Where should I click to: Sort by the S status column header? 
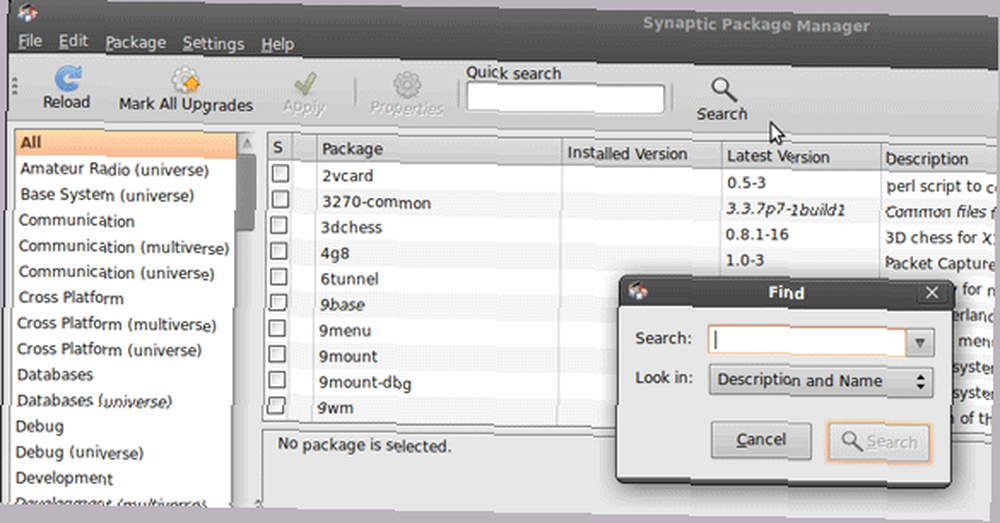279,147
